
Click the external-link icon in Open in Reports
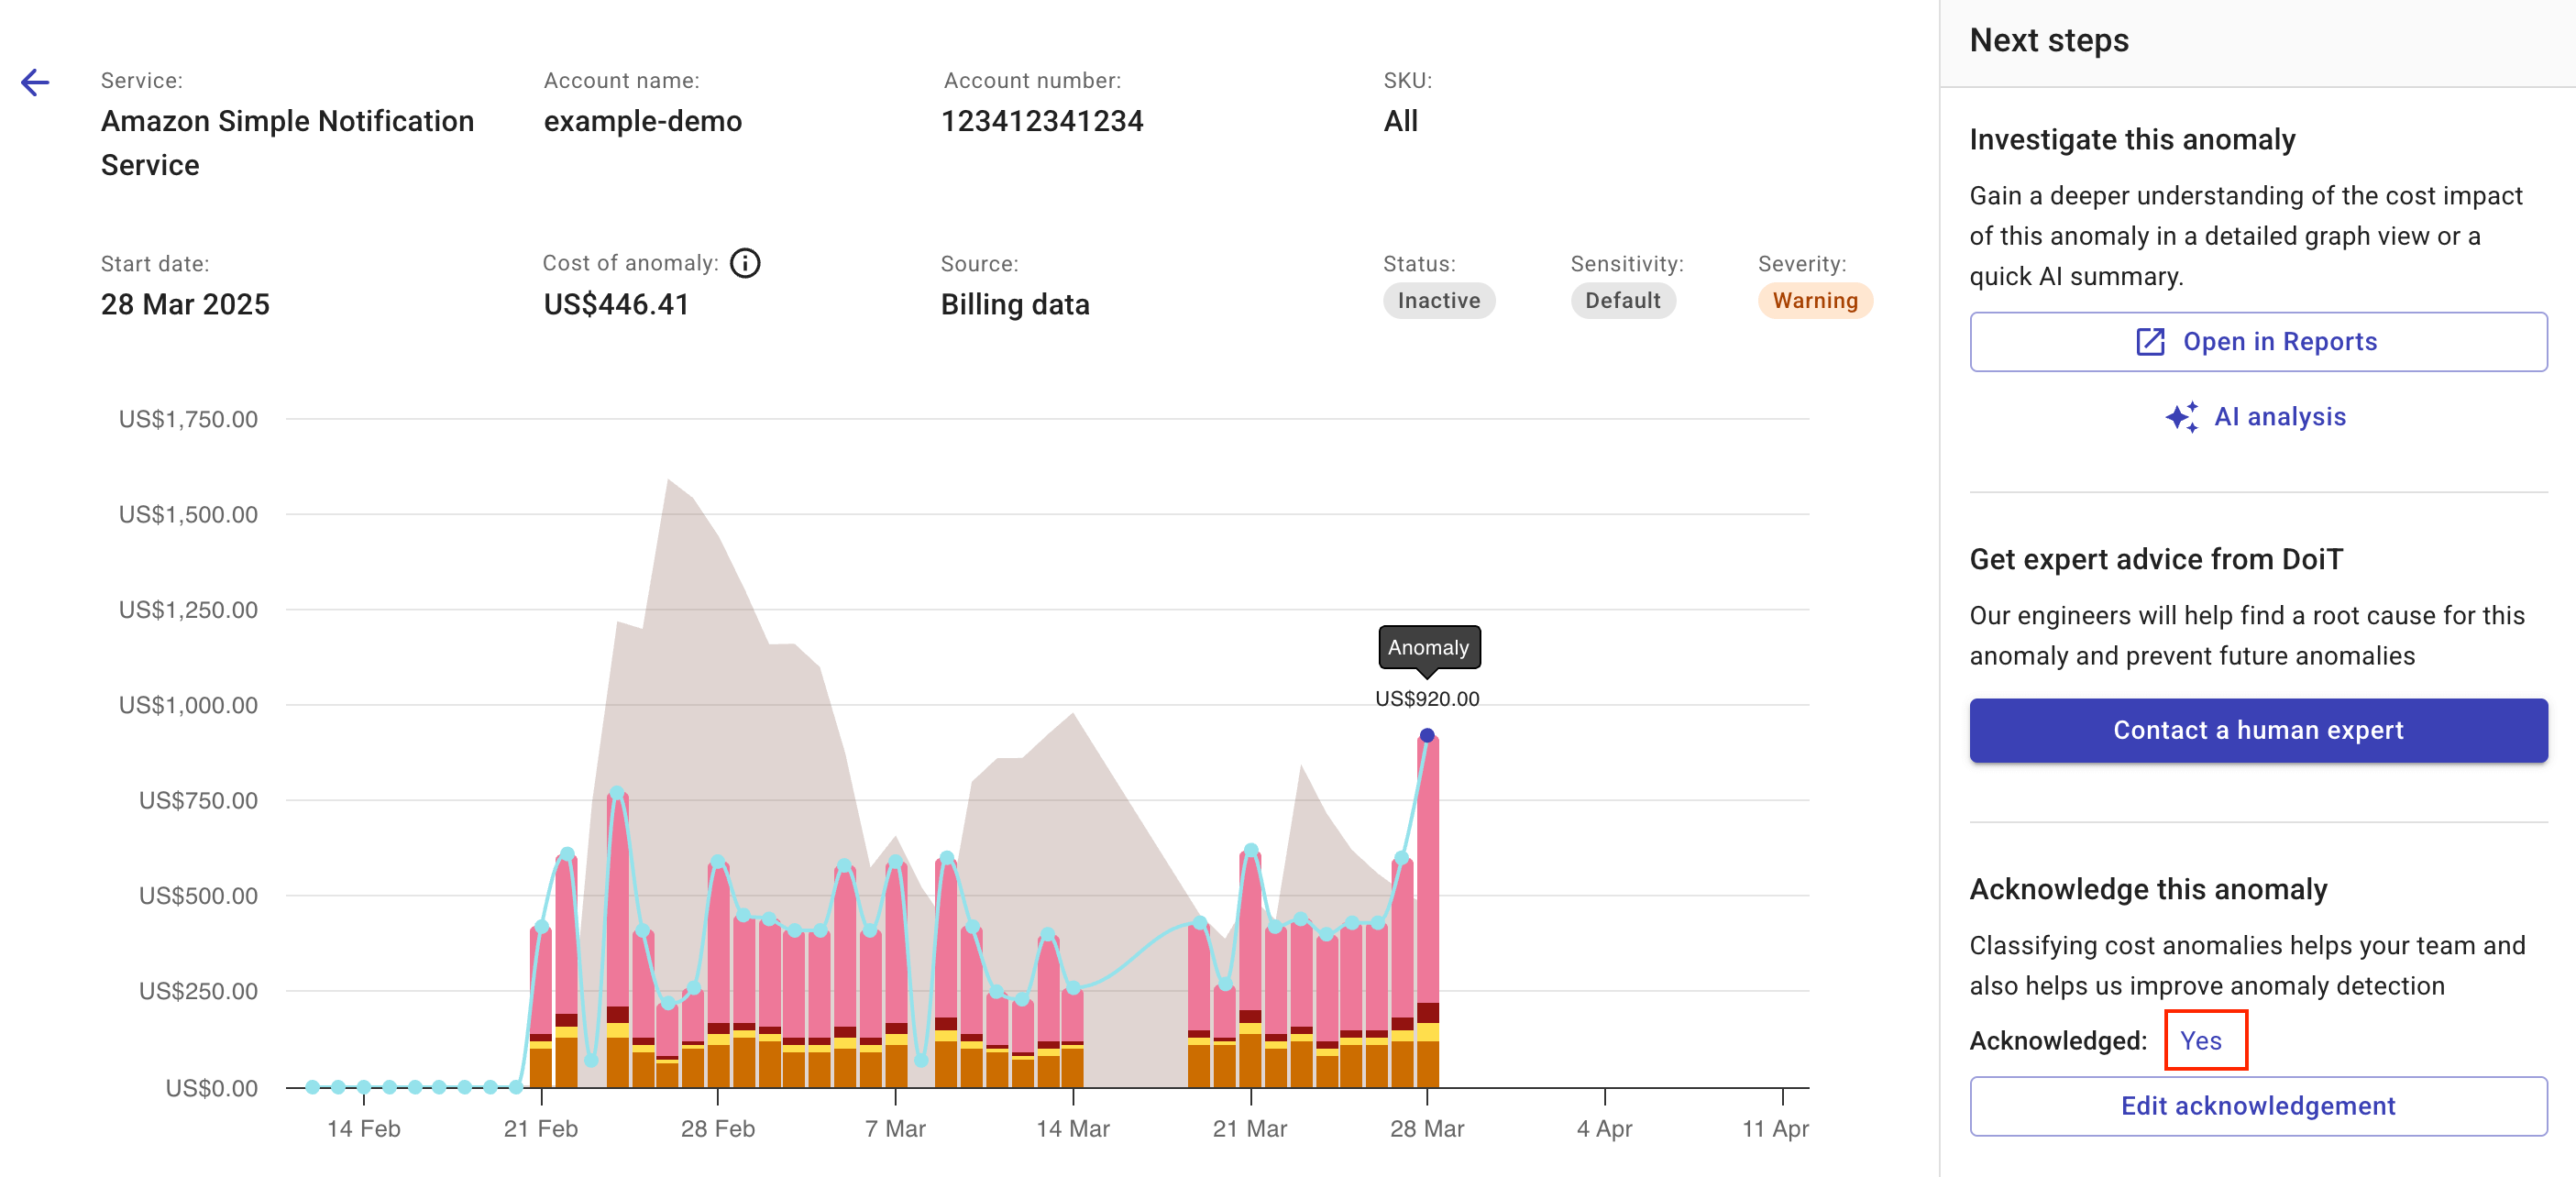point(2150,342)
